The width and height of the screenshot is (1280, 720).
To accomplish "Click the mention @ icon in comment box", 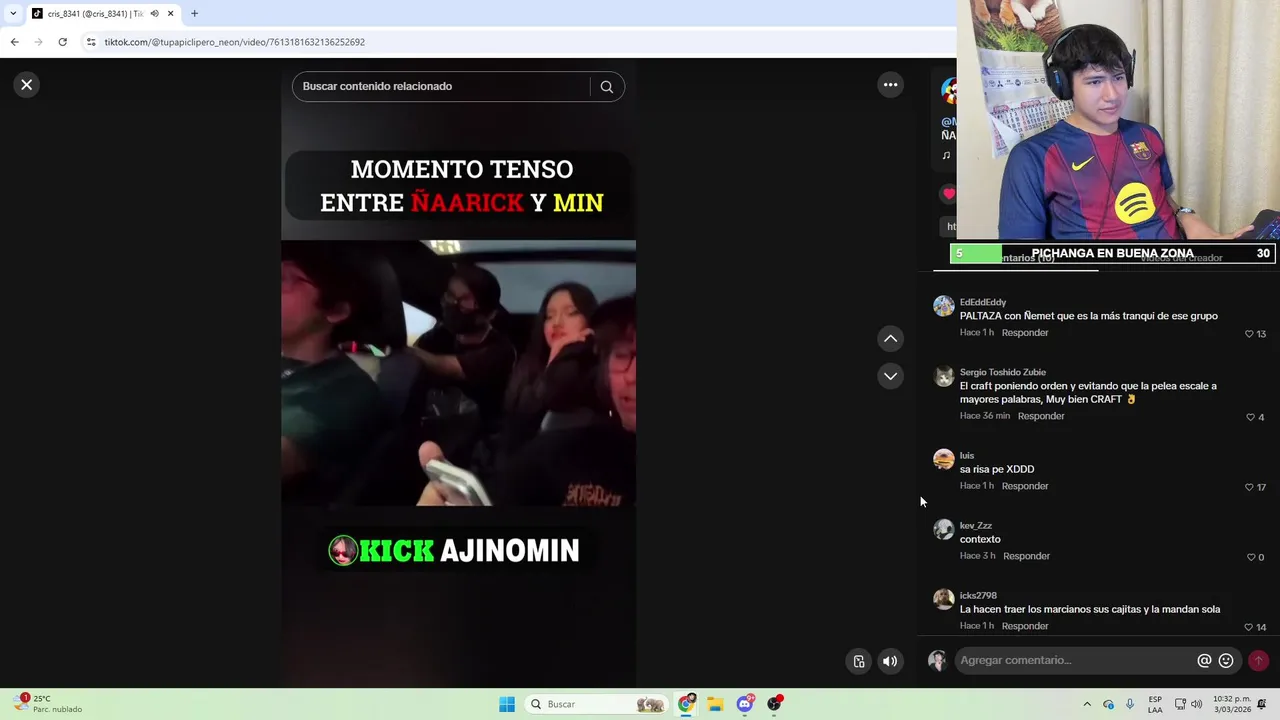I will pyautogui.click(x=1204, y=661).
